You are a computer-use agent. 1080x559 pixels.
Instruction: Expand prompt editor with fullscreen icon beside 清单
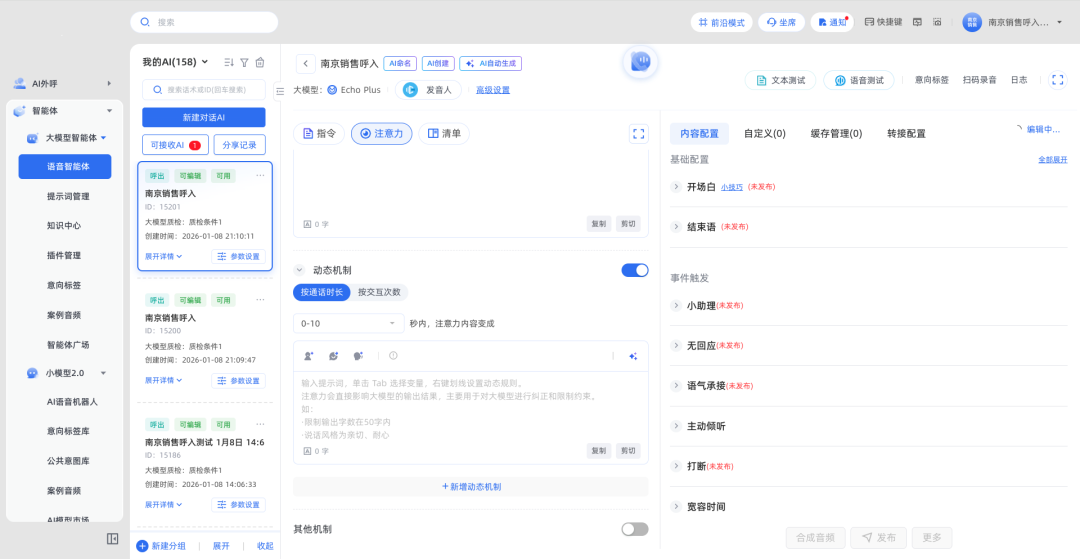tap(639, 134)
